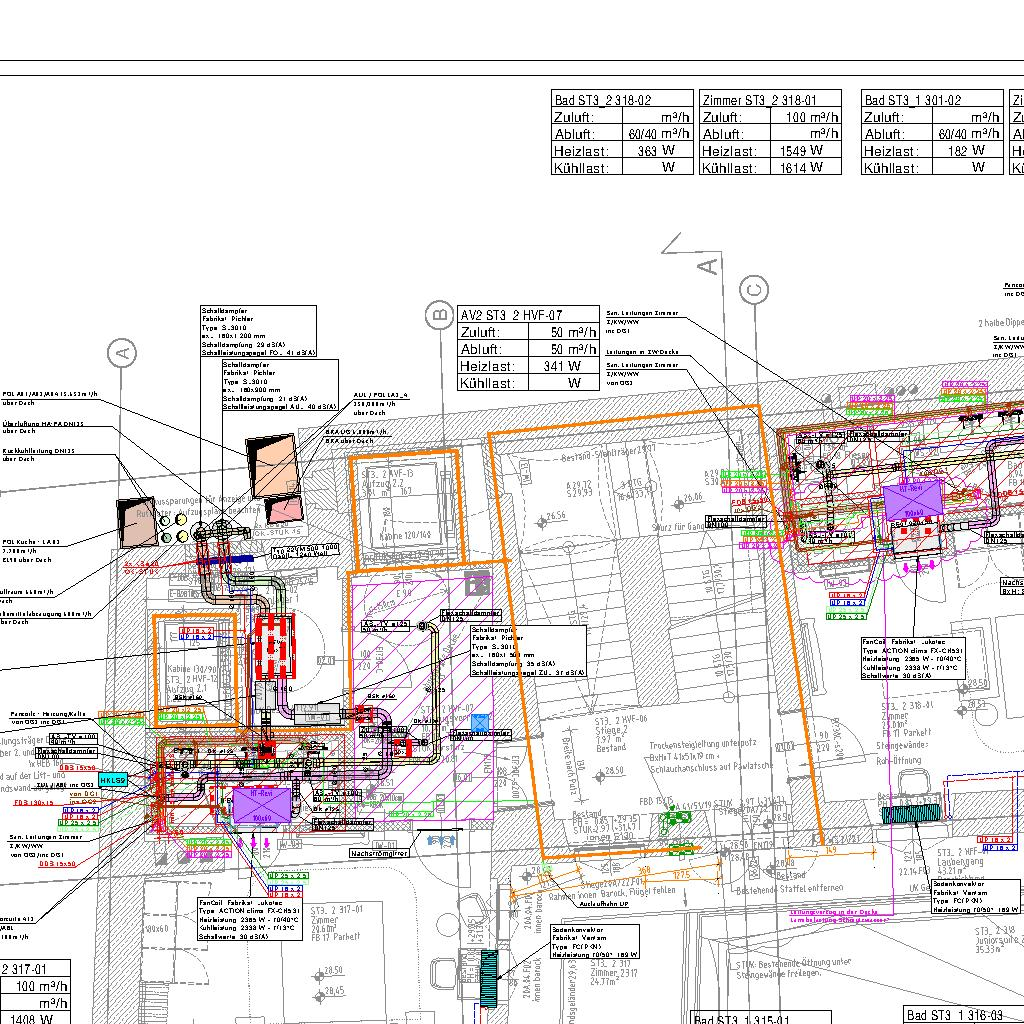Click the pink rooftop duct outlet
The image size is (1024, 1024).
[283, 510]
